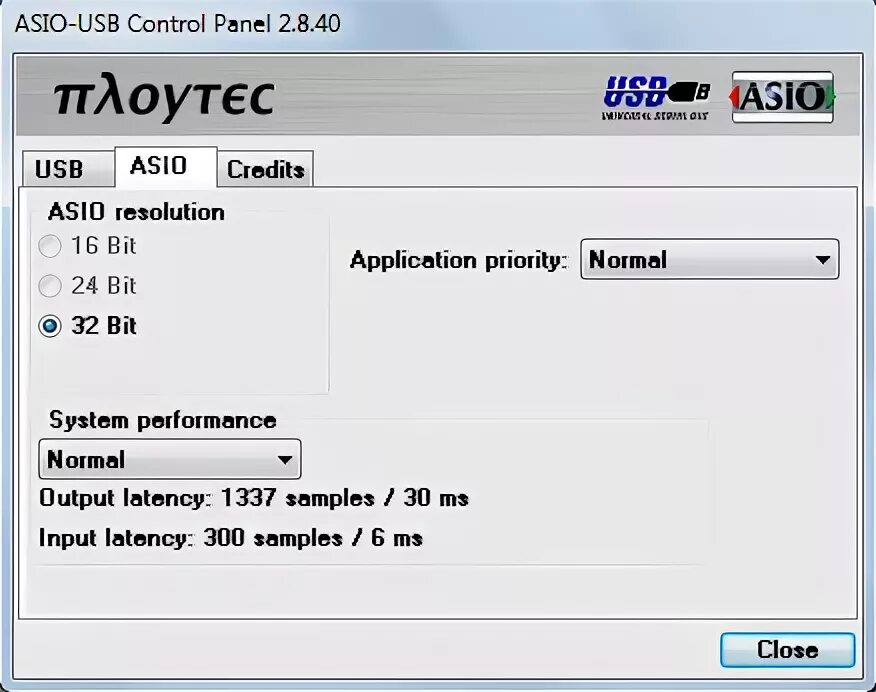Viewport: 876px width, 692px height.
Task: Open the System performance dropdown
Action: 170,459
